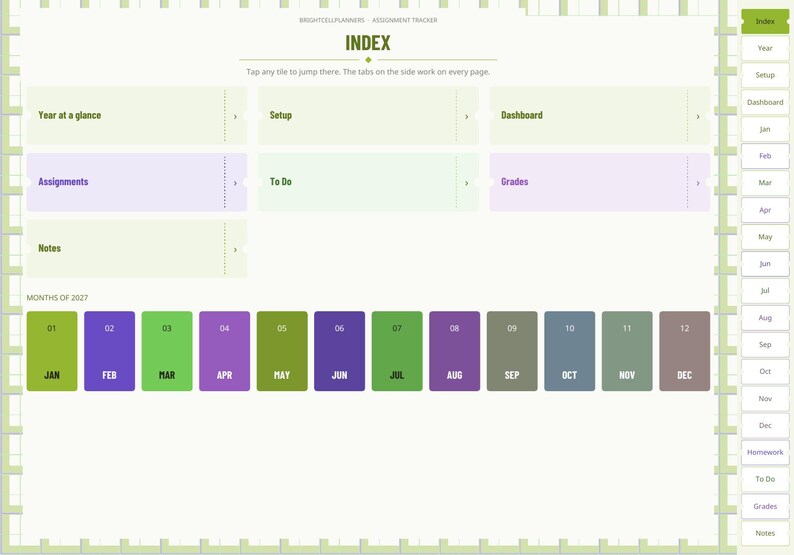This screenshot has width=794, height=555.
Task: Switch to the Grades side tab
Action: point(765,506)
